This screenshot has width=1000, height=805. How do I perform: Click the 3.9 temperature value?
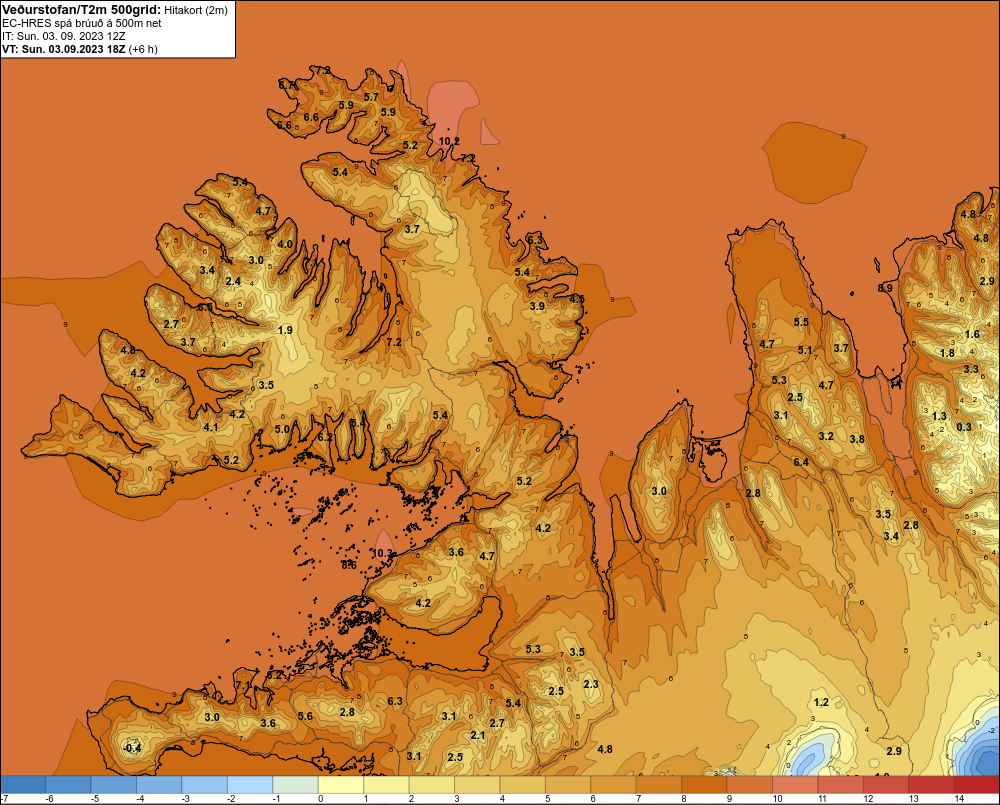pos(537,306)
